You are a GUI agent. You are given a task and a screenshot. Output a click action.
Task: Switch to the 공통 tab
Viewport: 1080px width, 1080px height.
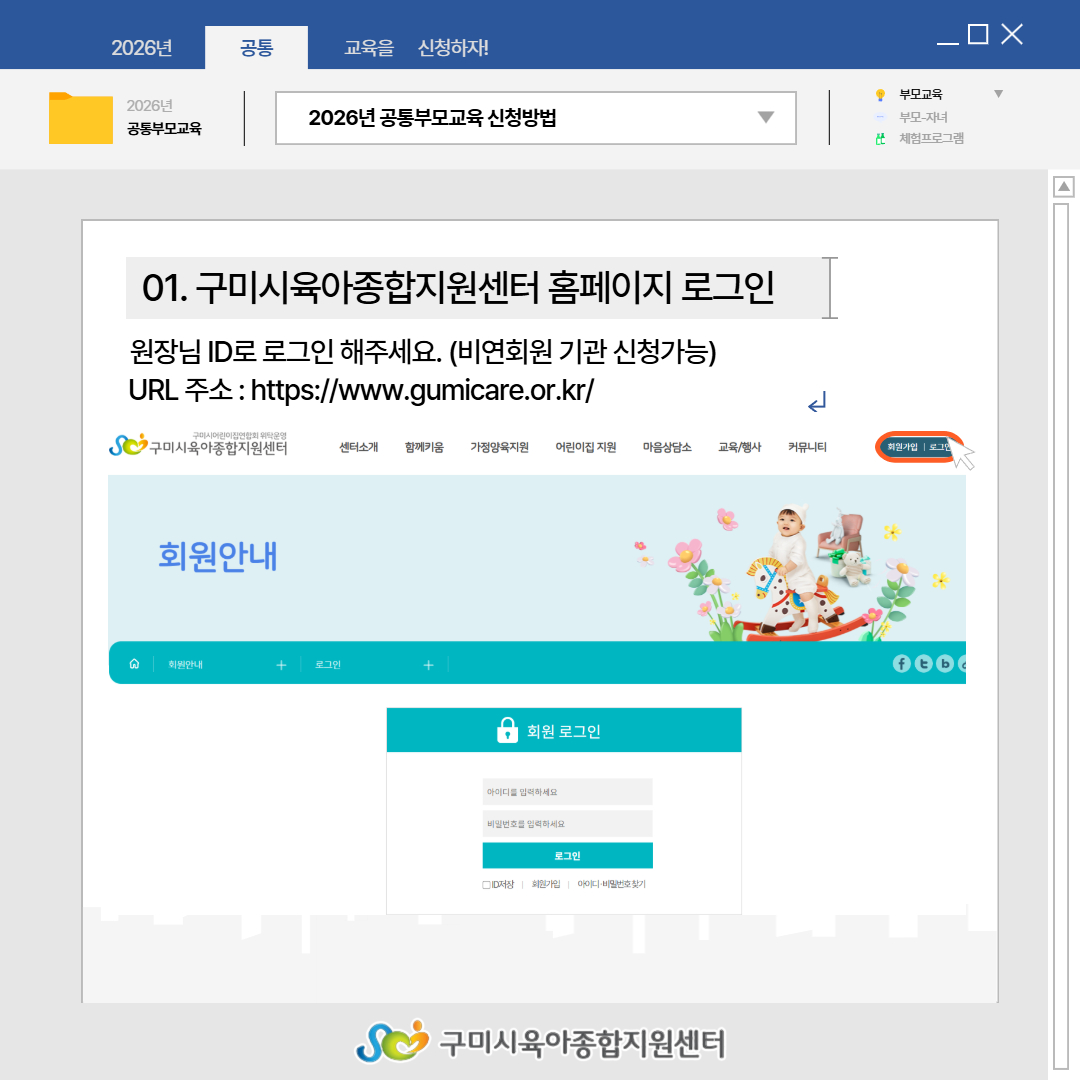point(256,48)
